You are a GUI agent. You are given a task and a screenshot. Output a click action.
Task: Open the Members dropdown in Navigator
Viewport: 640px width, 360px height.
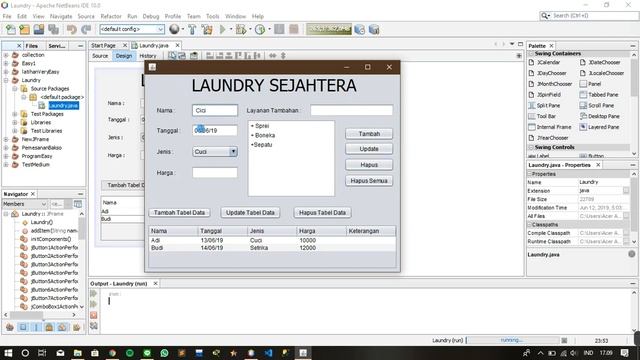tap(24, 204)
